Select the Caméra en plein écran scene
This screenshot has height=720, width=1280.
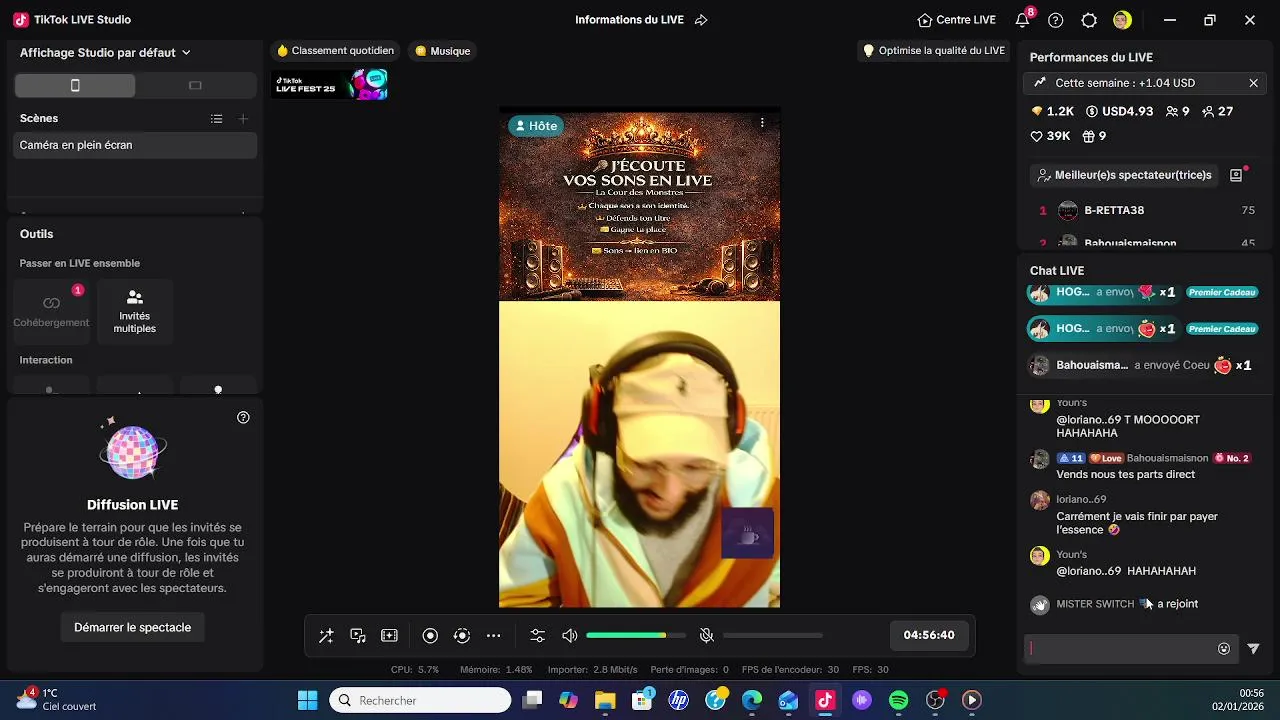[135, 145]
